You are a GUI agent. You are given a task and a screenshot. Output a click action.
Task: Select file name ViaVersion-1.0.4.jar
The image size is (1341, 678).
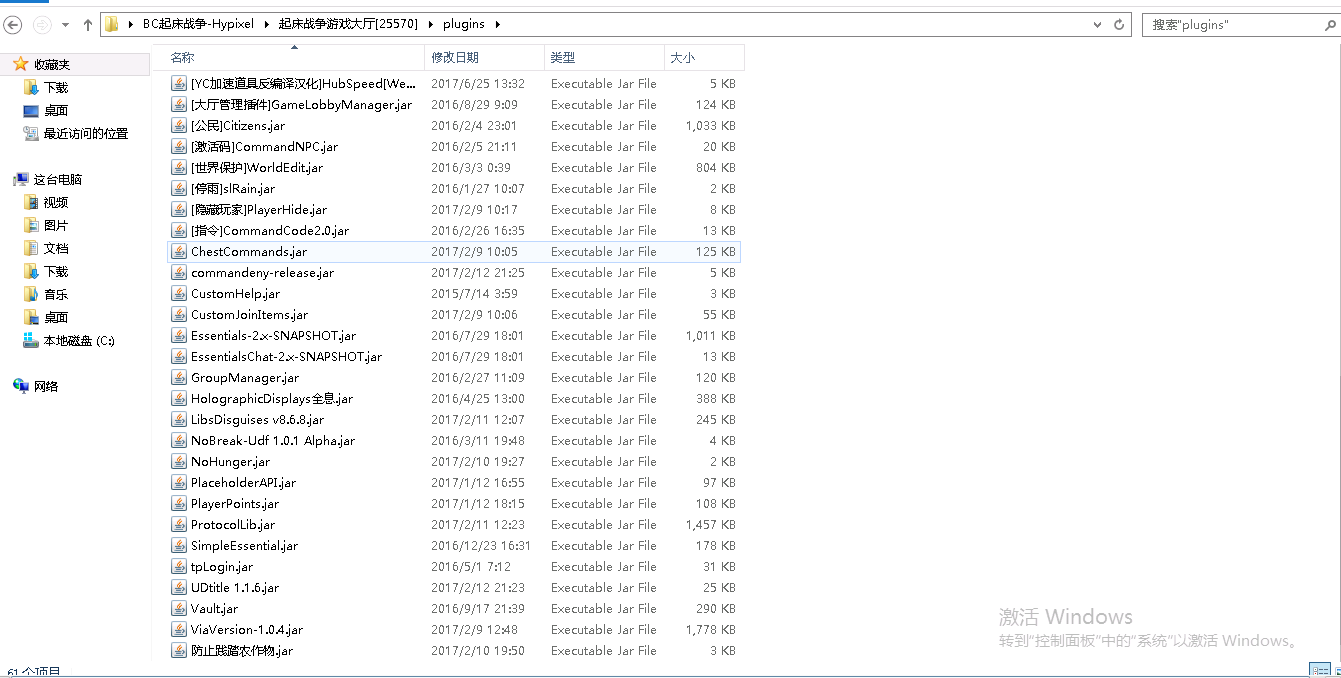tap(247, 630)
